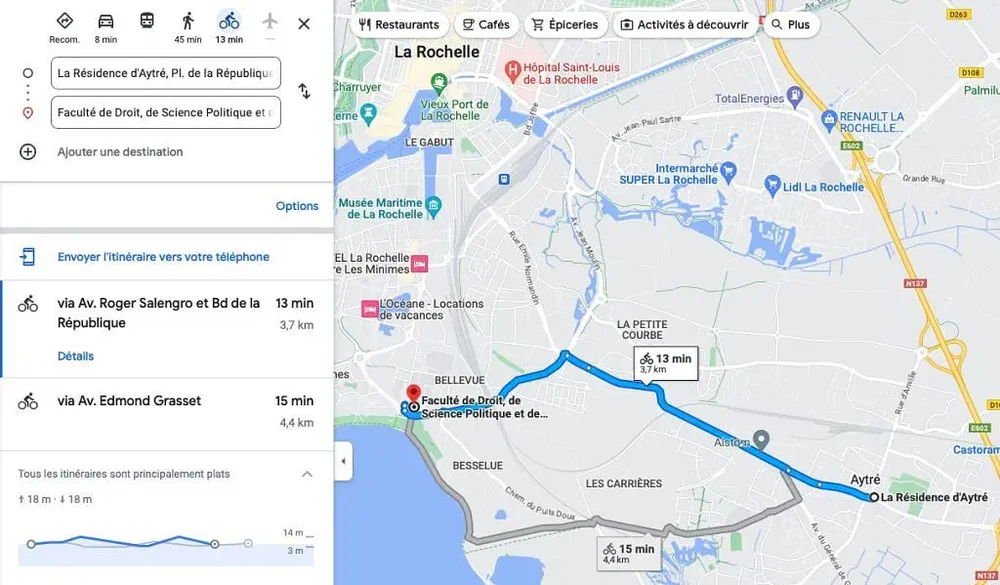The height and width of the screenshot is (585, 1000).
Task: Click Hôpital Saint-Louis map marker
Action: point(513,71)
